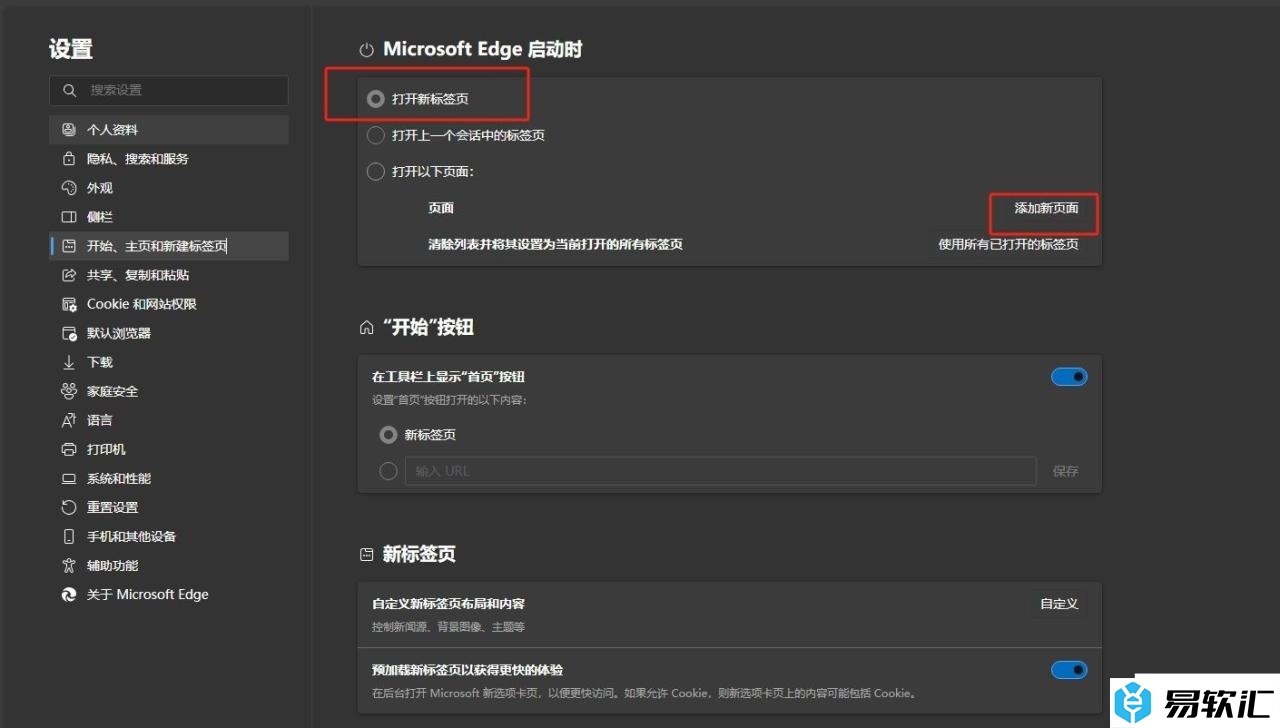Open 辅助功能 settings page
The height and width of the screenshot is (728, 1280).
pyautogui.click(x=169, y=565)
